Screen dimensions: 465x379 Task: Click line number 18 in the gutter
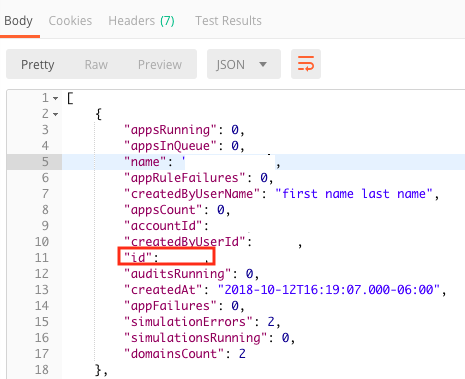point(42,370)
